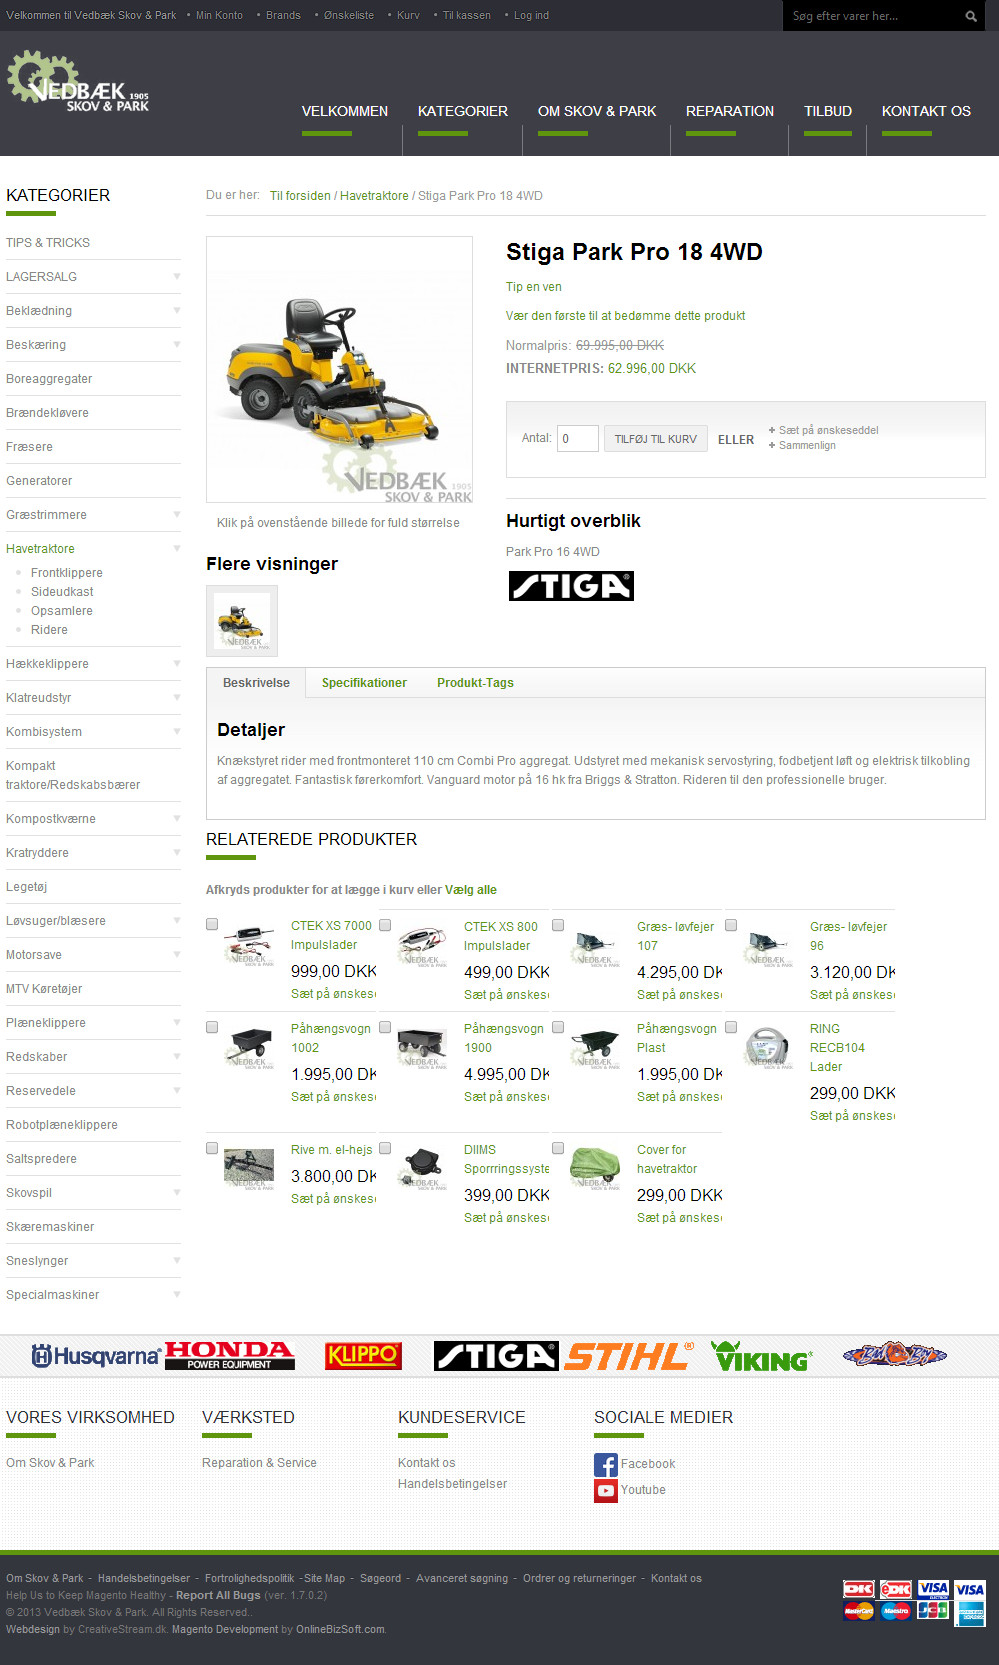Open the Facebook icon in Sociale Medier
The image size is (999, 1665).
tap(605, 1464)
